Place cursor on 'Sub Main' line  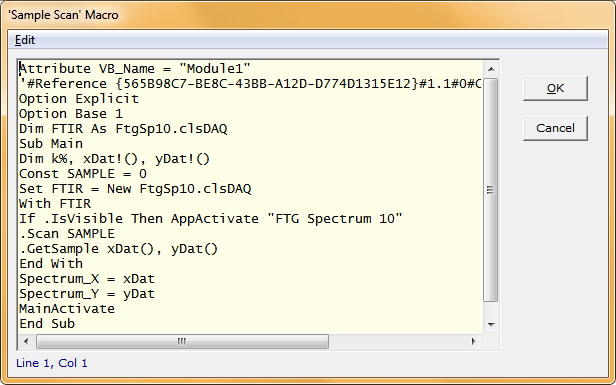pyautogui.click(x=51, y=144)
